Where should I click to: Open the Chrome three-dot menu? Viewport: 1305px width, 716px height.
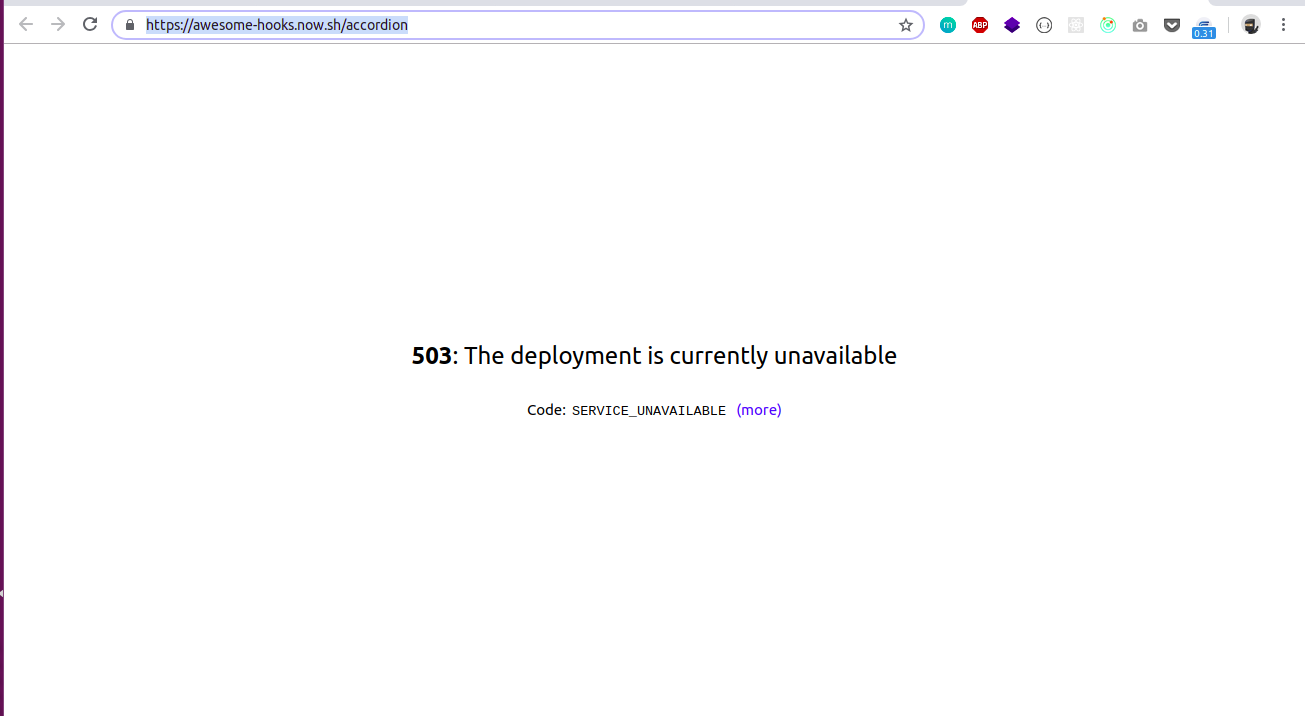tap(1284, 24)
